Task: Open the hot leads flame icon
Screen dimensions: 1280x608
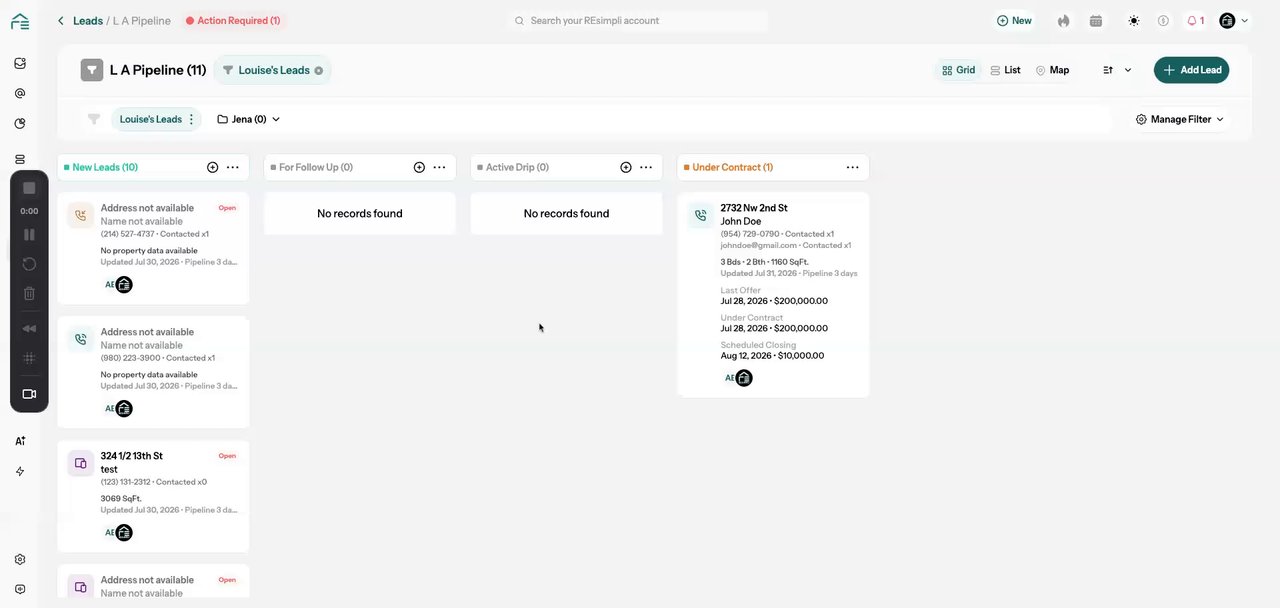Action: pyautogui.click(x=1063, y=20)
